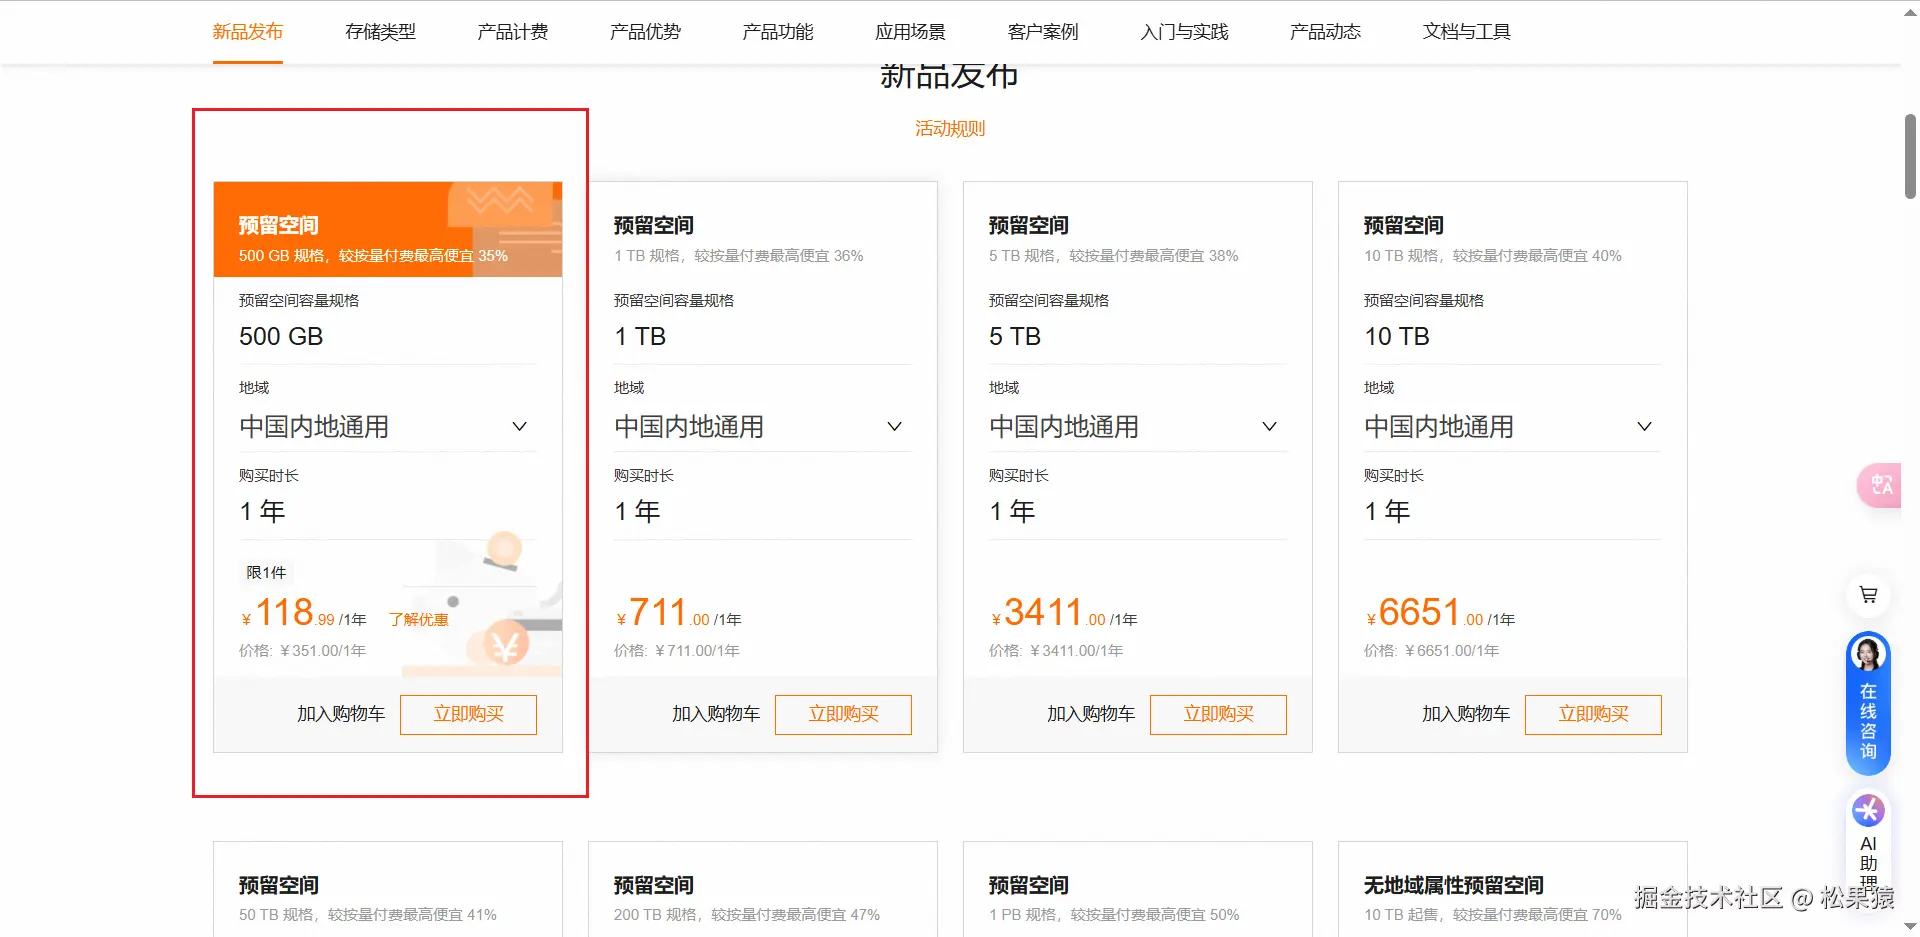Click the 了解优惠 link
Screen dimensions: 1920x937
coord(419,620)
